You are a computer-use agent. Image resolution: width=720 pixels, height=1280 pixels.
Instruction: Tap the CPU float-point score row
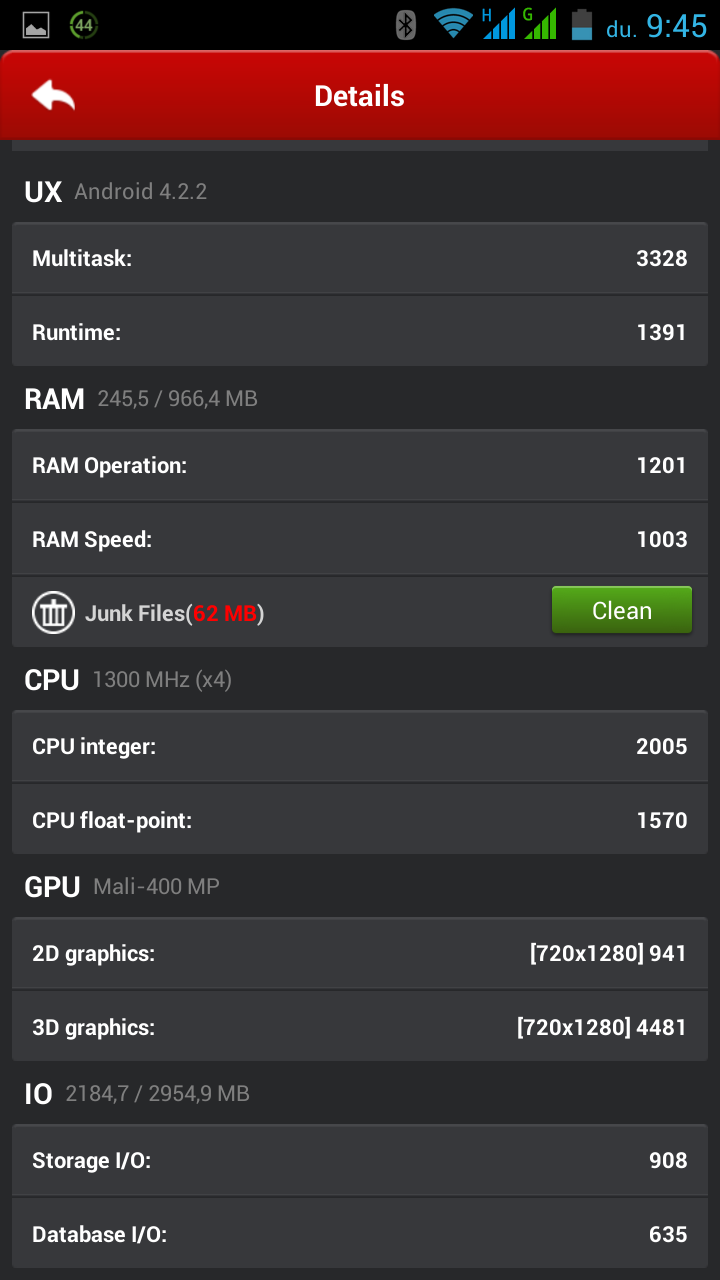pyautogui.click(x=360, y=821)
